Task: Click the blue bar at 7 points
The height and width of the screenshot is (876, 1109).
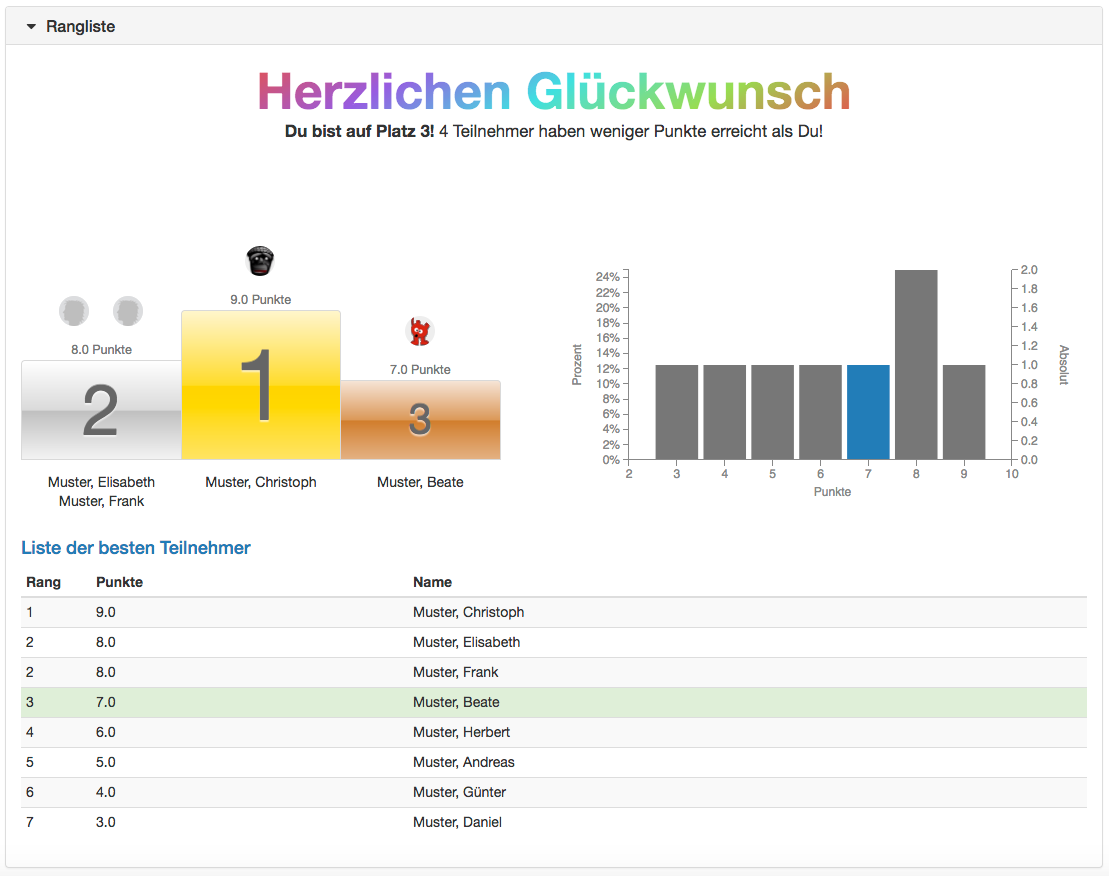Action: (868, 412)
